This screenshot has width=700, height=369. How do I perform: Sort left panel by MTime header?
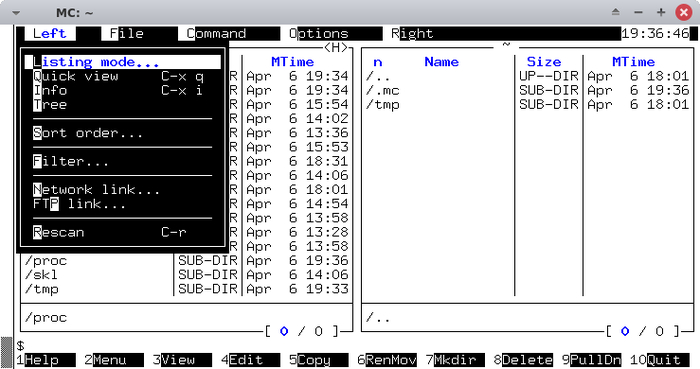coord(292,62)
